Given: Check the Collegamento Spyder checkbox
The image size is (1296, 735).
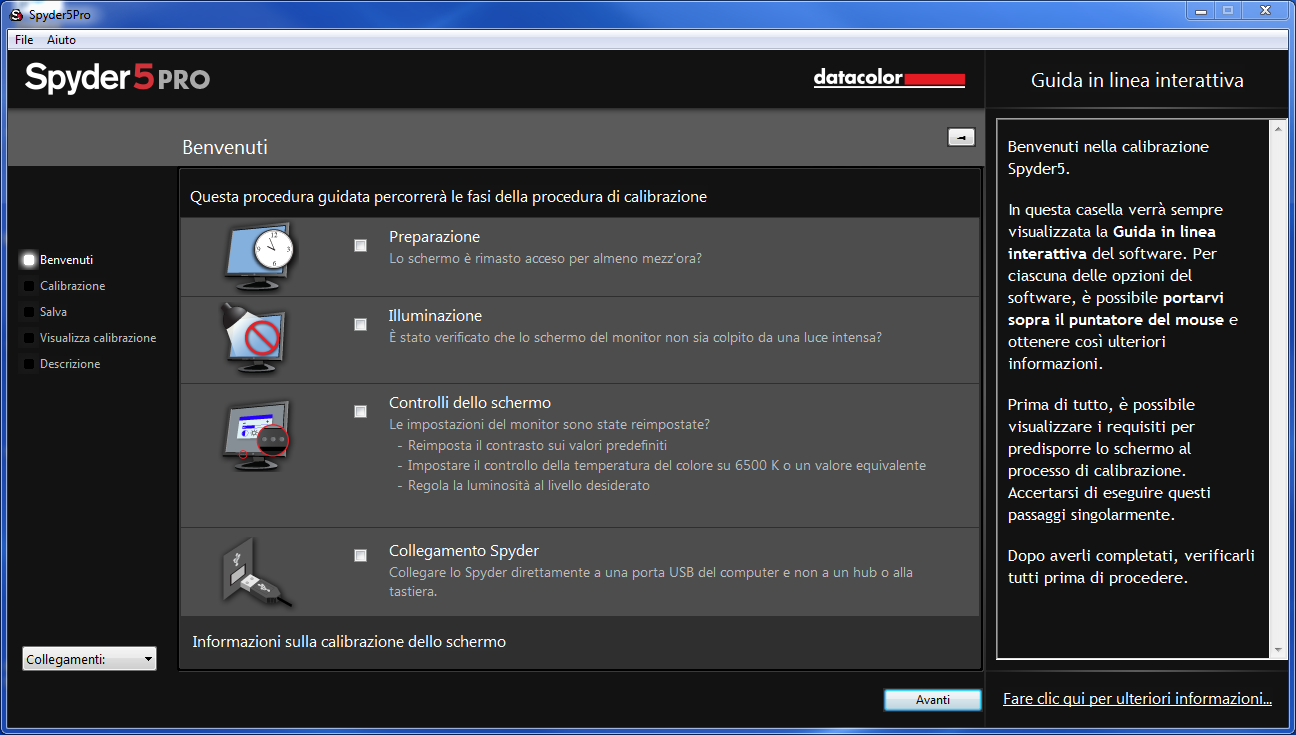Looking at the screenshot, I should [x=360, y=556].
